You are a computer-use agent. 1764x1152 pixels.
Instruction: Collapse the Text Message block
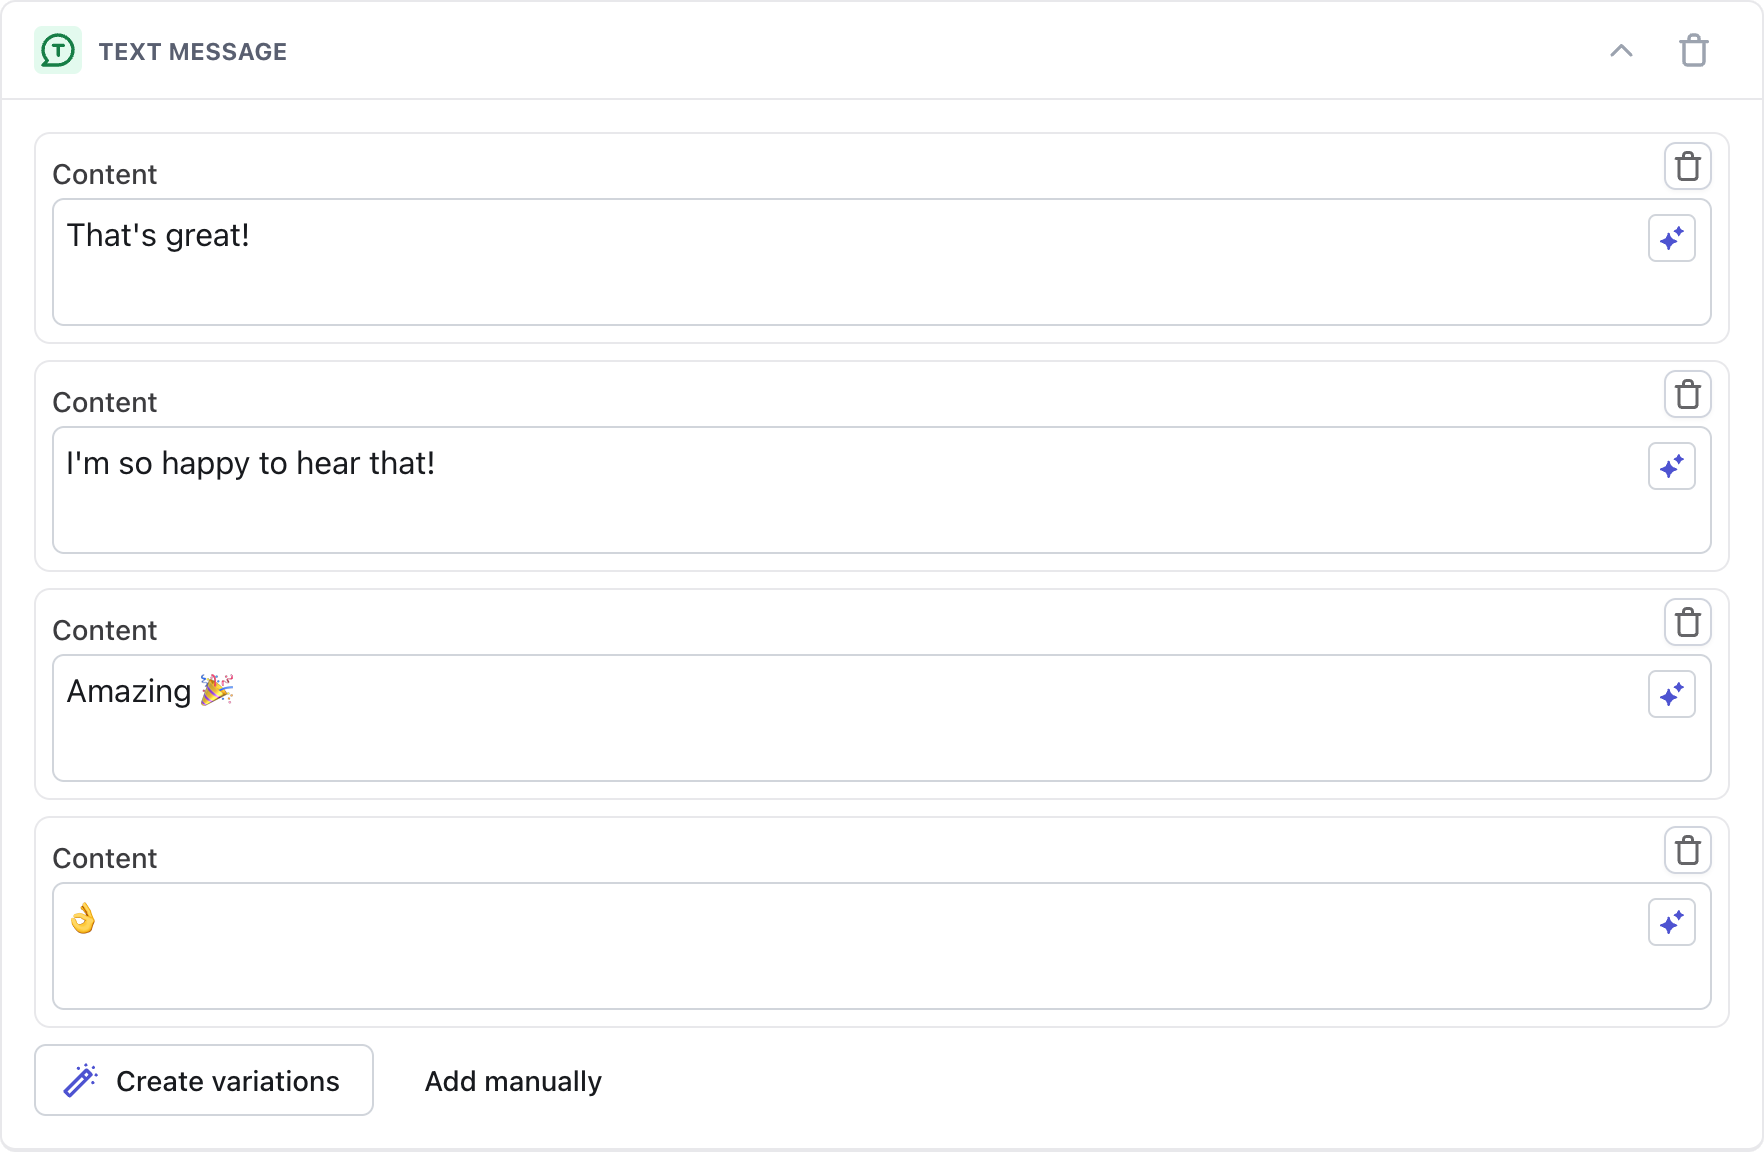pyautogui.click(x=1622, y=50)
